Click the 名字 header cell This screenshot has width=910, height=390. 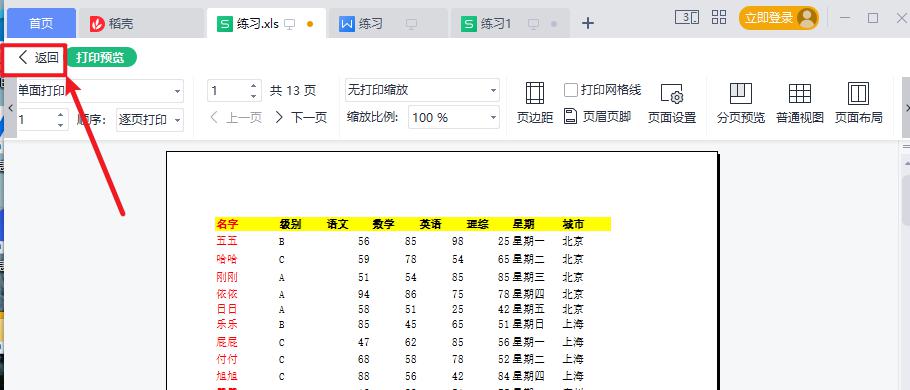[x=228, y=224]
